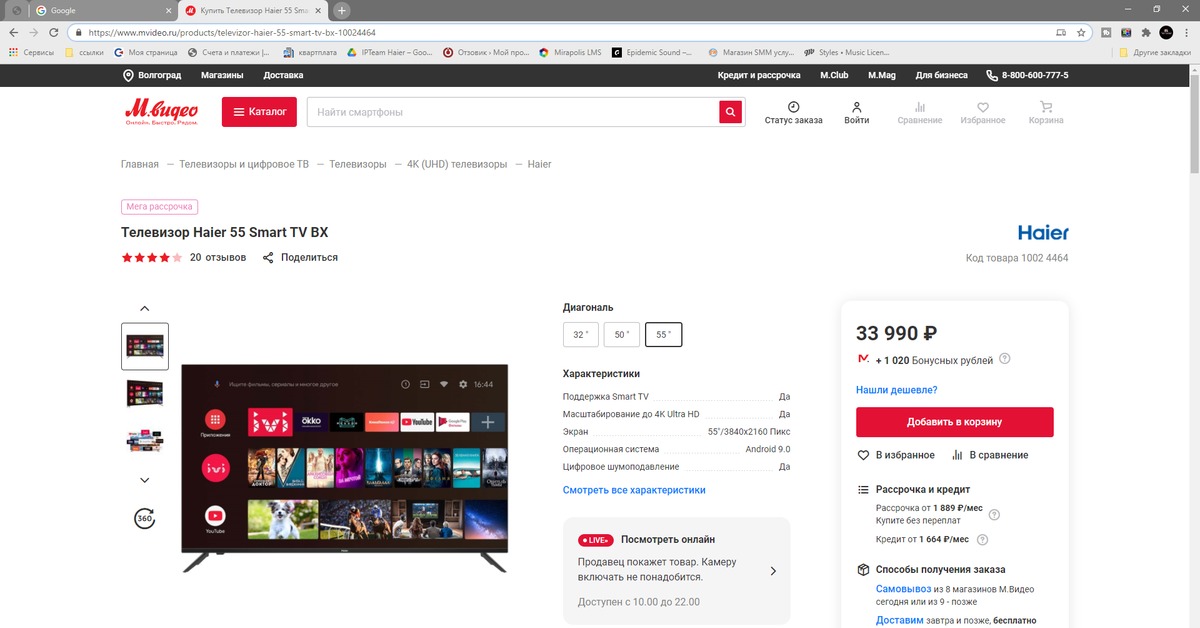Click the Найти смартфоны search field

[512, 112]
